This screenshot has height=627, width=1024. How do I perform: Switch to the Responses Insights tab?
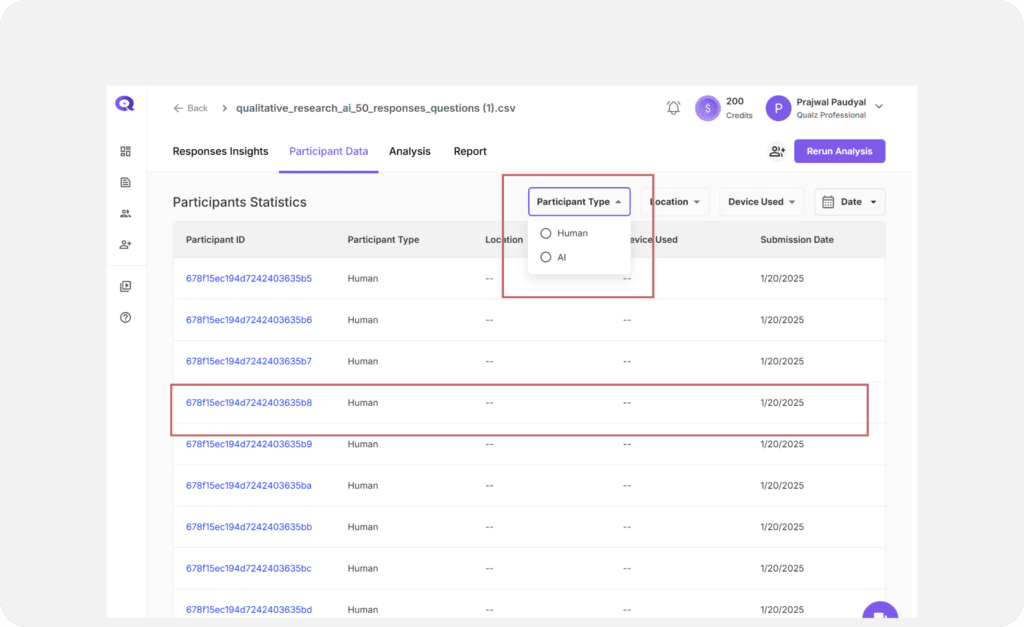click(x=220, y=151)
